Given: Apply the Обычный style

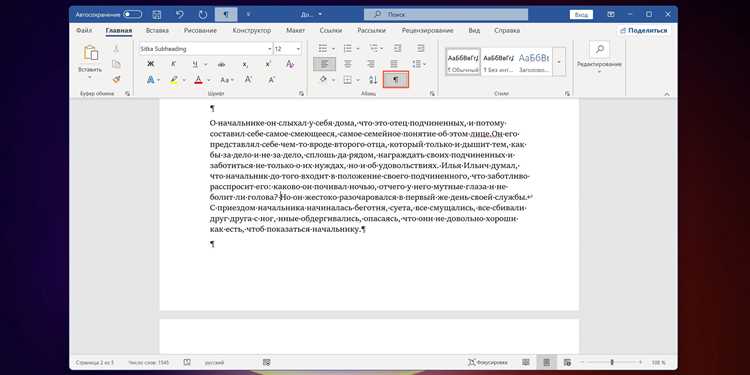Looking at the screenshot, I should point(463,62).
